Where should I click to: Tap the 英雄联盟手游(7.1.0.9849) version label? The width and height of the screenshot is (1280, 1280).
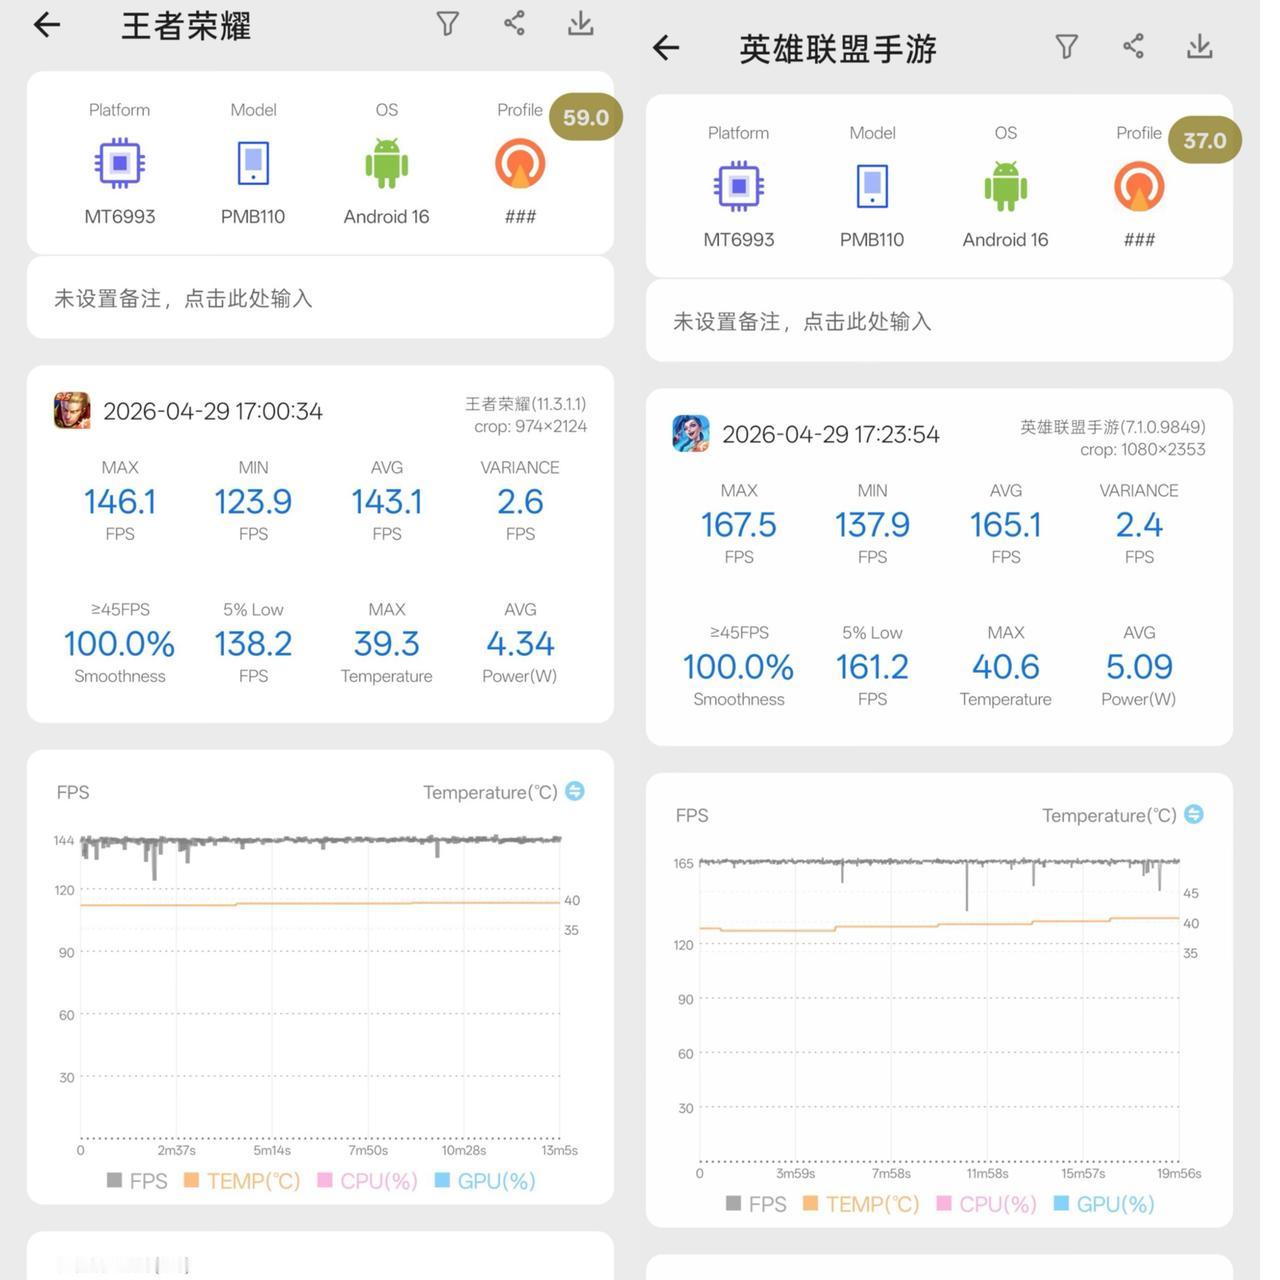(x=1113, y=427)
